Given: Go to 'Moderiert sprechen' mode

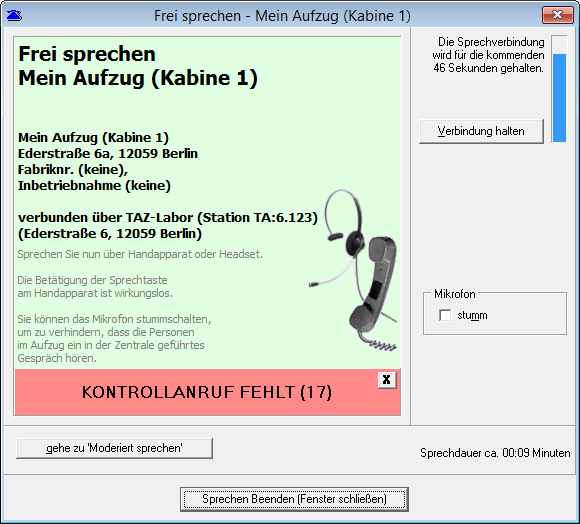Looking at the screenshot, I should (114, 448).
